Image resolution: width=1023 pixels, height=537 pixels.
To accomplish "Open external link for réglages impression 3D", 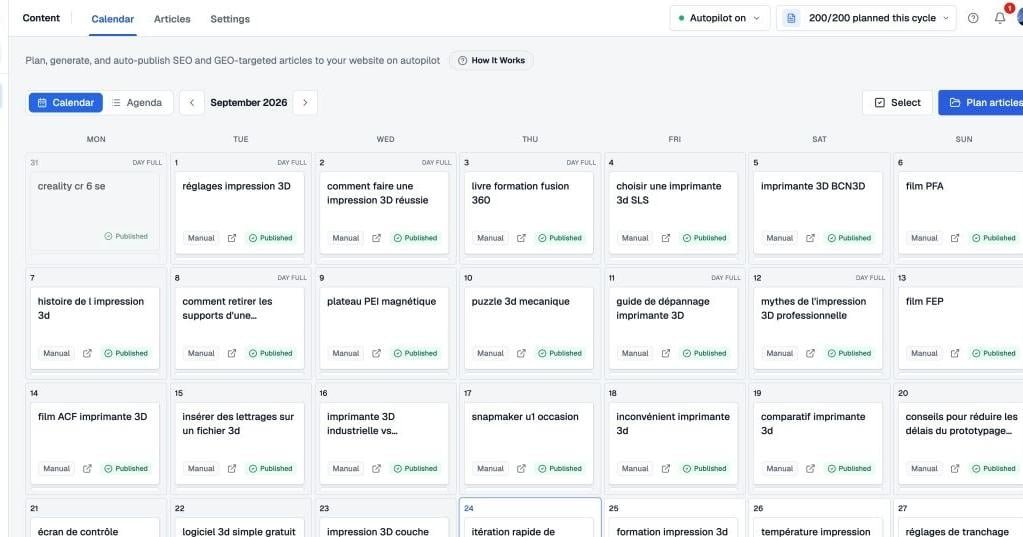I will pos(232,238).
